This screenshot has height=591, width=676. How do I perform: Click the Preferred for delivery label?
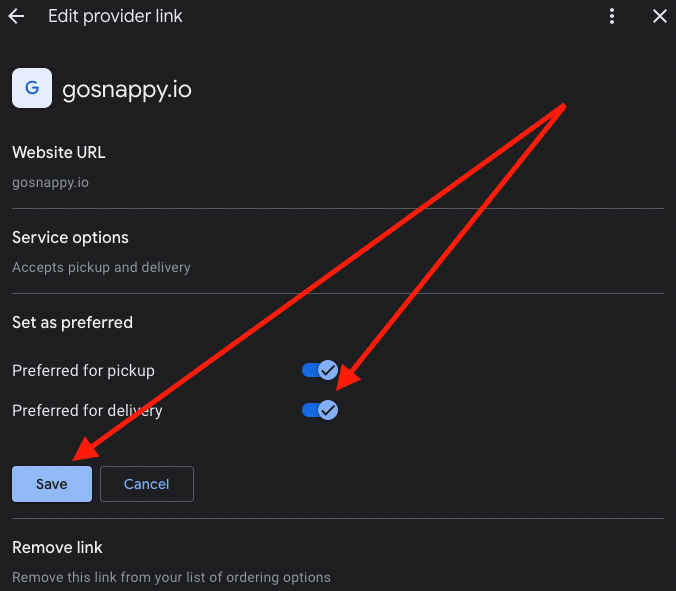pyautogui.click(x=87, y=410)
